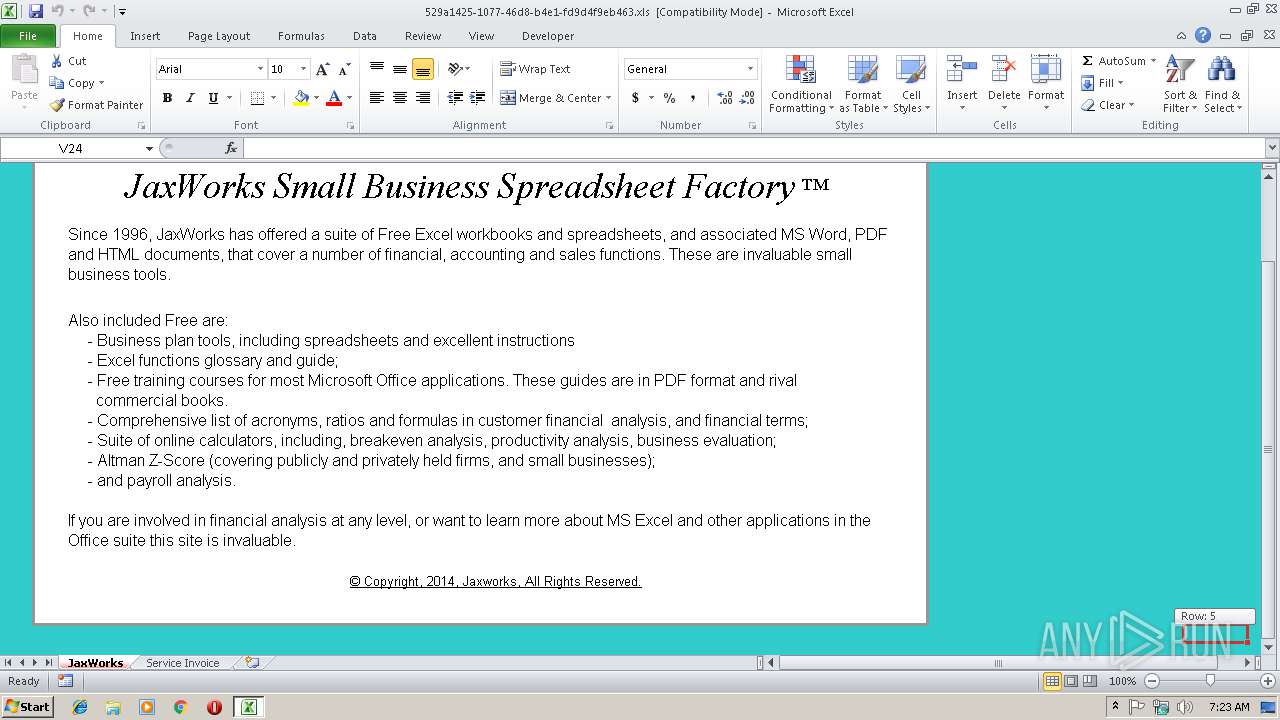Open the Orientation text angle icon

[455, 69]
